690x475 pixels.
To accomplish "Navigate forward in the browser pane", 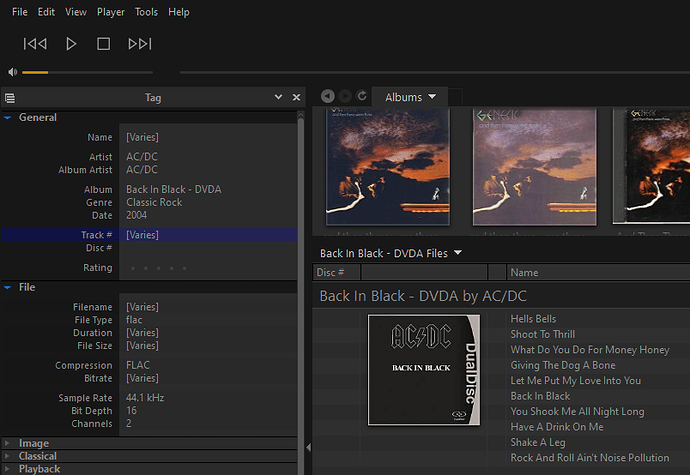I will pyautogui.click(x=345, y=96).
